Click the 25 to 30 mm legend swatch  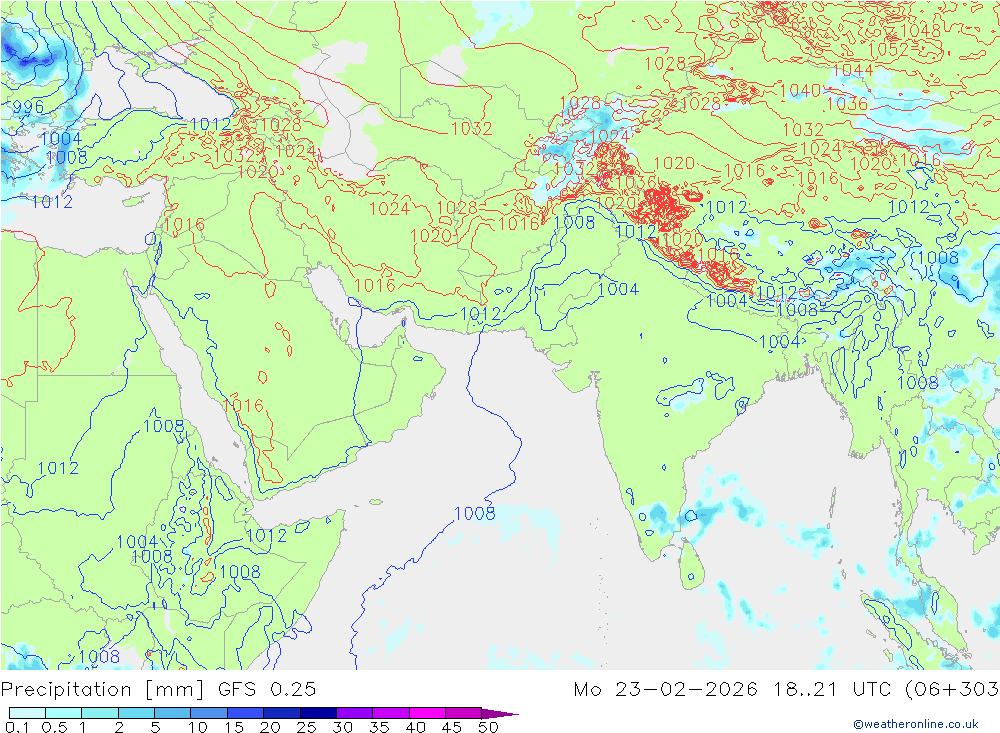pyautogui.click(x=318, y=713)
